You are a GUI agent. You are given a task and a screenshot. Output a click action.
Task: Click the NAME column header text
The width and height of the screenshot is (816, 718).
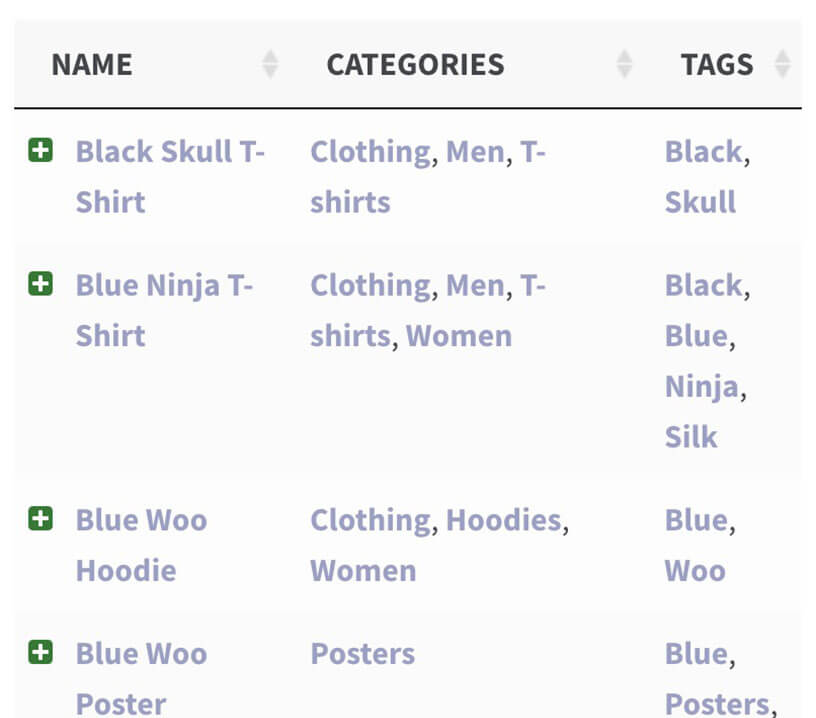coord(92,65)
